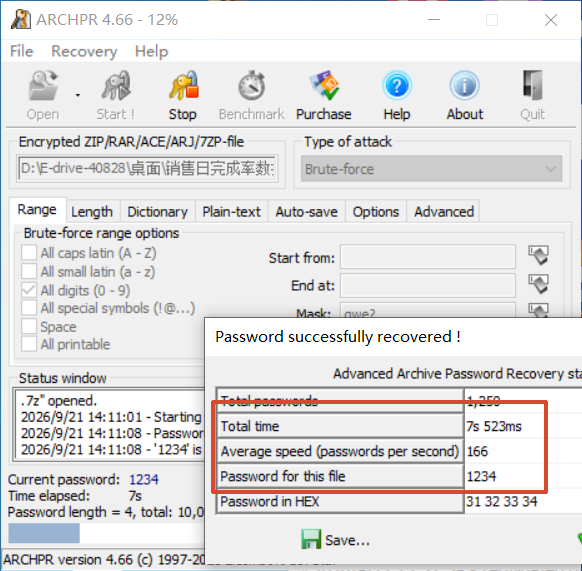Toggle the All printable checkbox
The width and height of the screenshot is (582, 571).
click(x=29, y=344)
